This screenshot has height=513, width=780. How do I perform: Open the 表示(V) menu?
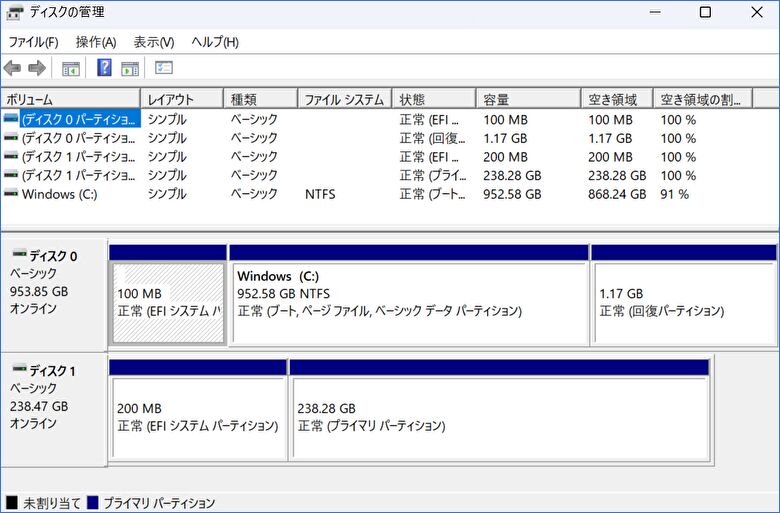(x=154, y=42)
